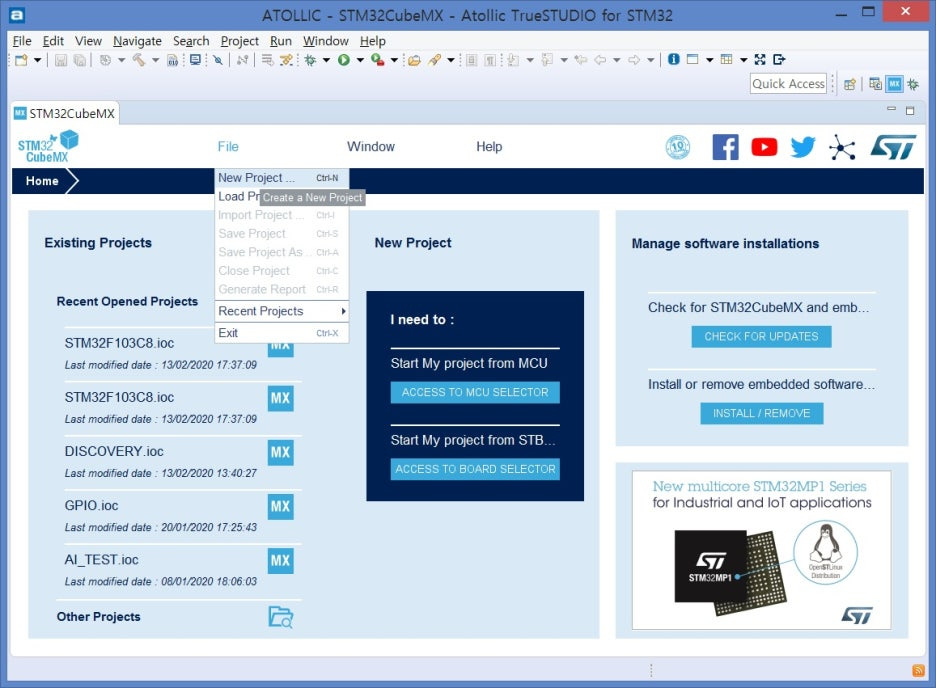This screenshot has height=688, width=936.
Task: Click the Run External Tools icon
Action: (377, 60)
